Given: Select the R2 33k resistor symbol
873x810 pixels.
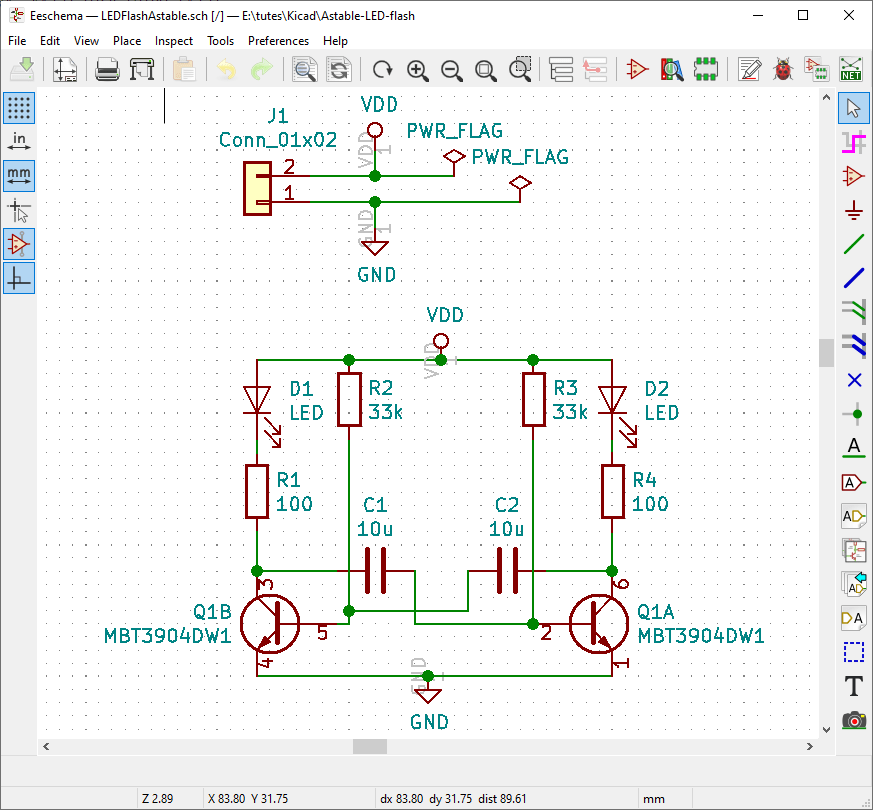Looking at the screenshot, I should [350, 400].
